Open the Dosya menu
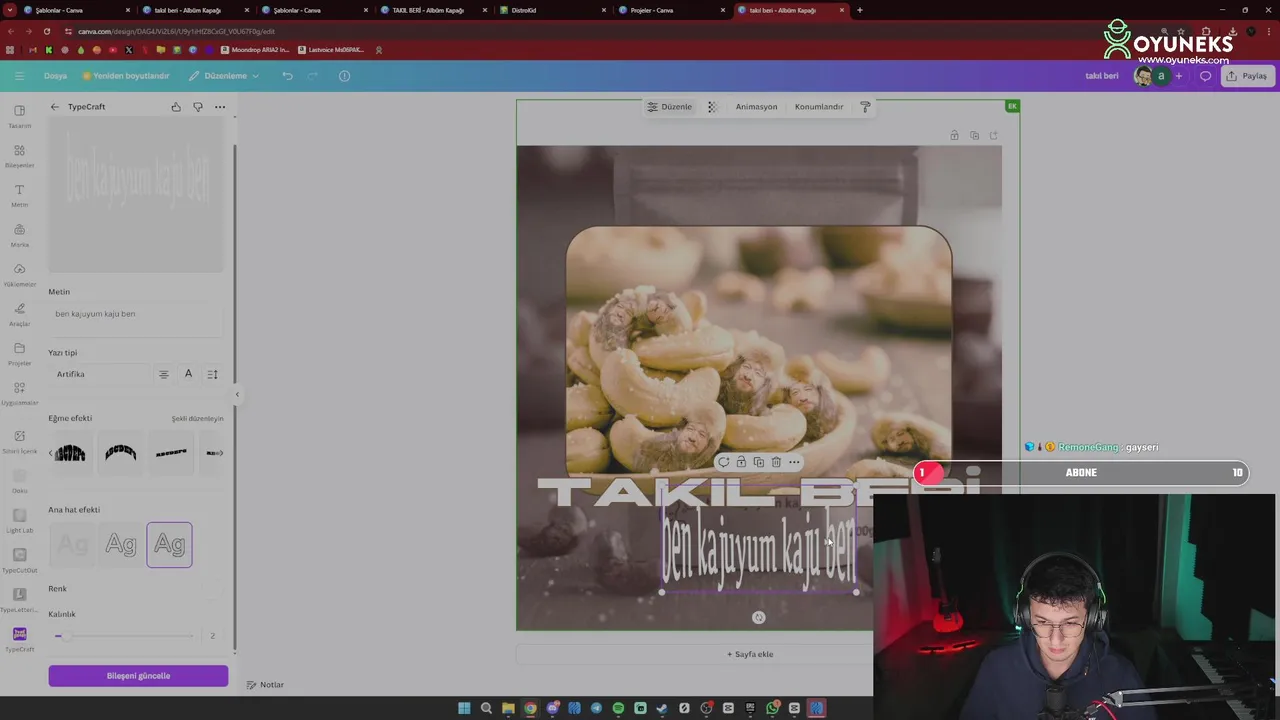The image size is (1280, 720). point(55,76)
